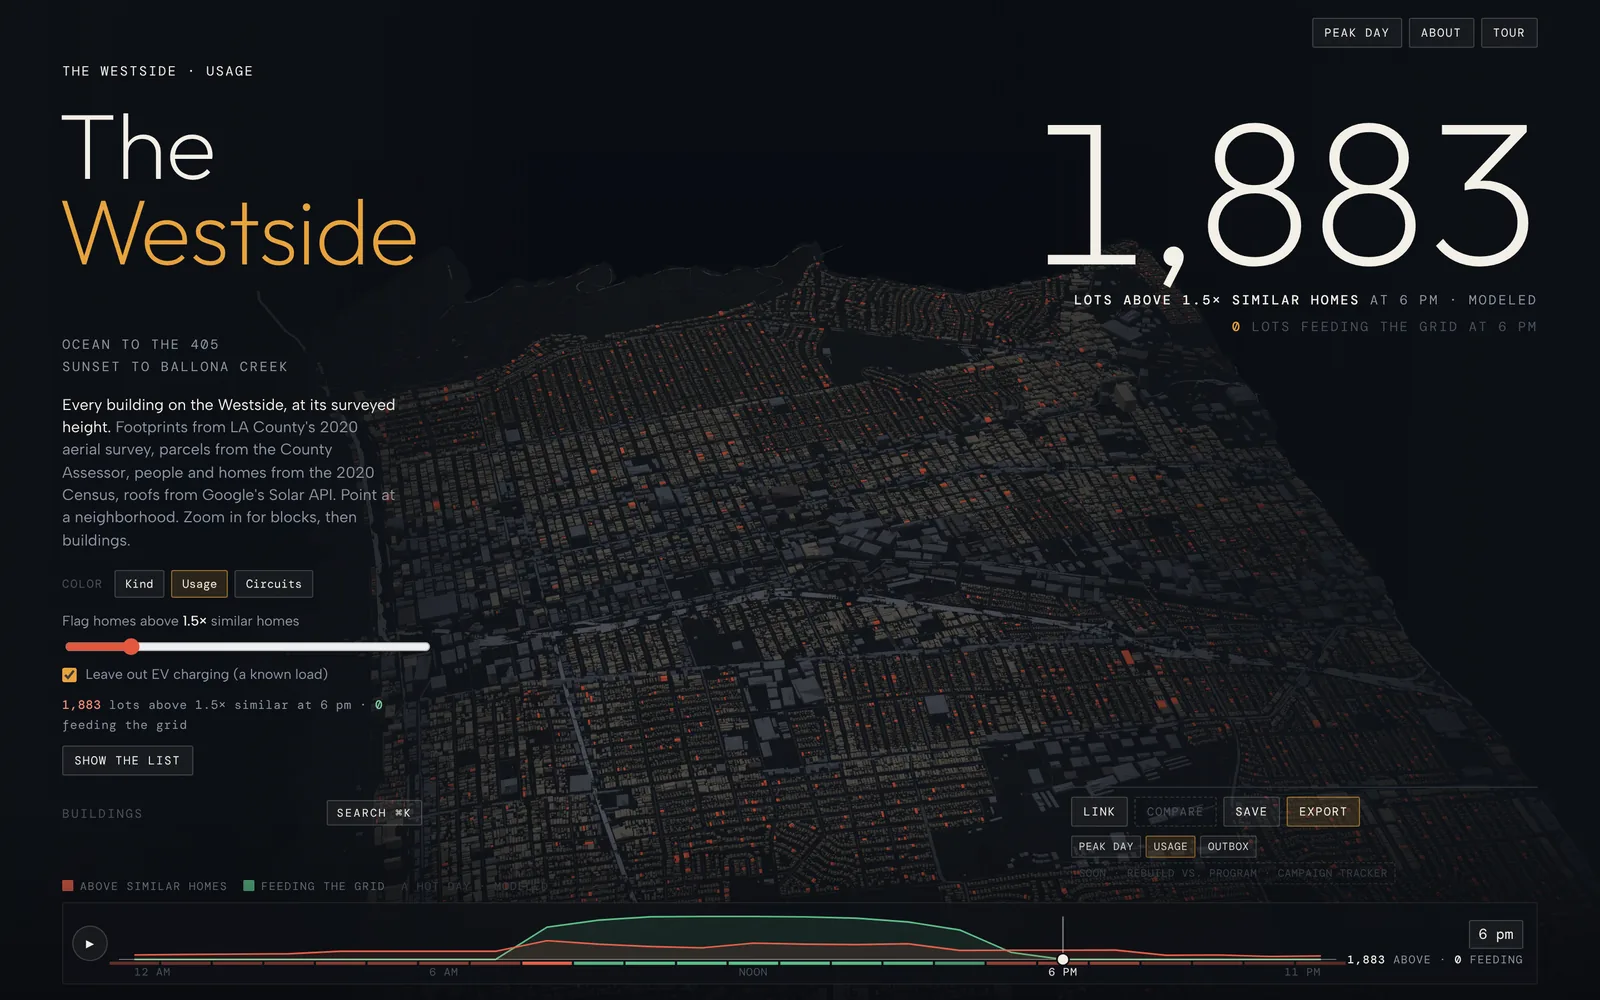Click the green Feeding the Grid legend swatch
The height and width of the screenshot is (1000, 1600).
pyautogui.click(x=249, y=886)
